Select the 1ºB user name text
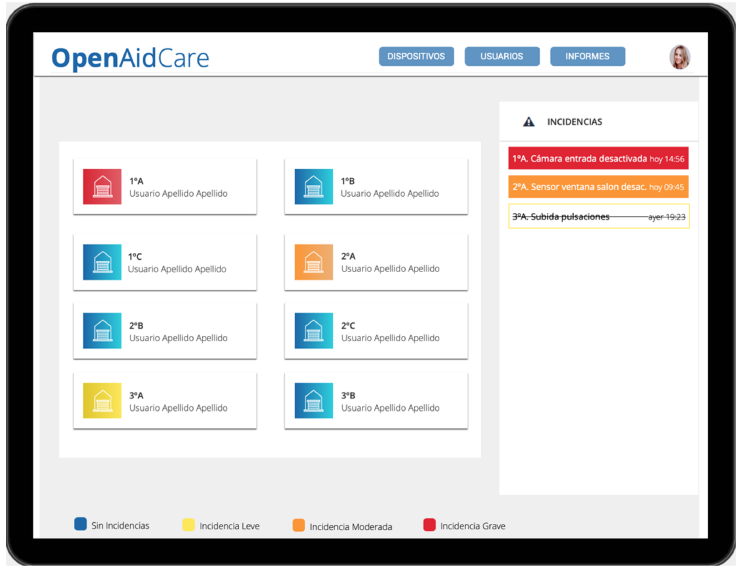Screen dimensions: 741x570 click(390, 194)
